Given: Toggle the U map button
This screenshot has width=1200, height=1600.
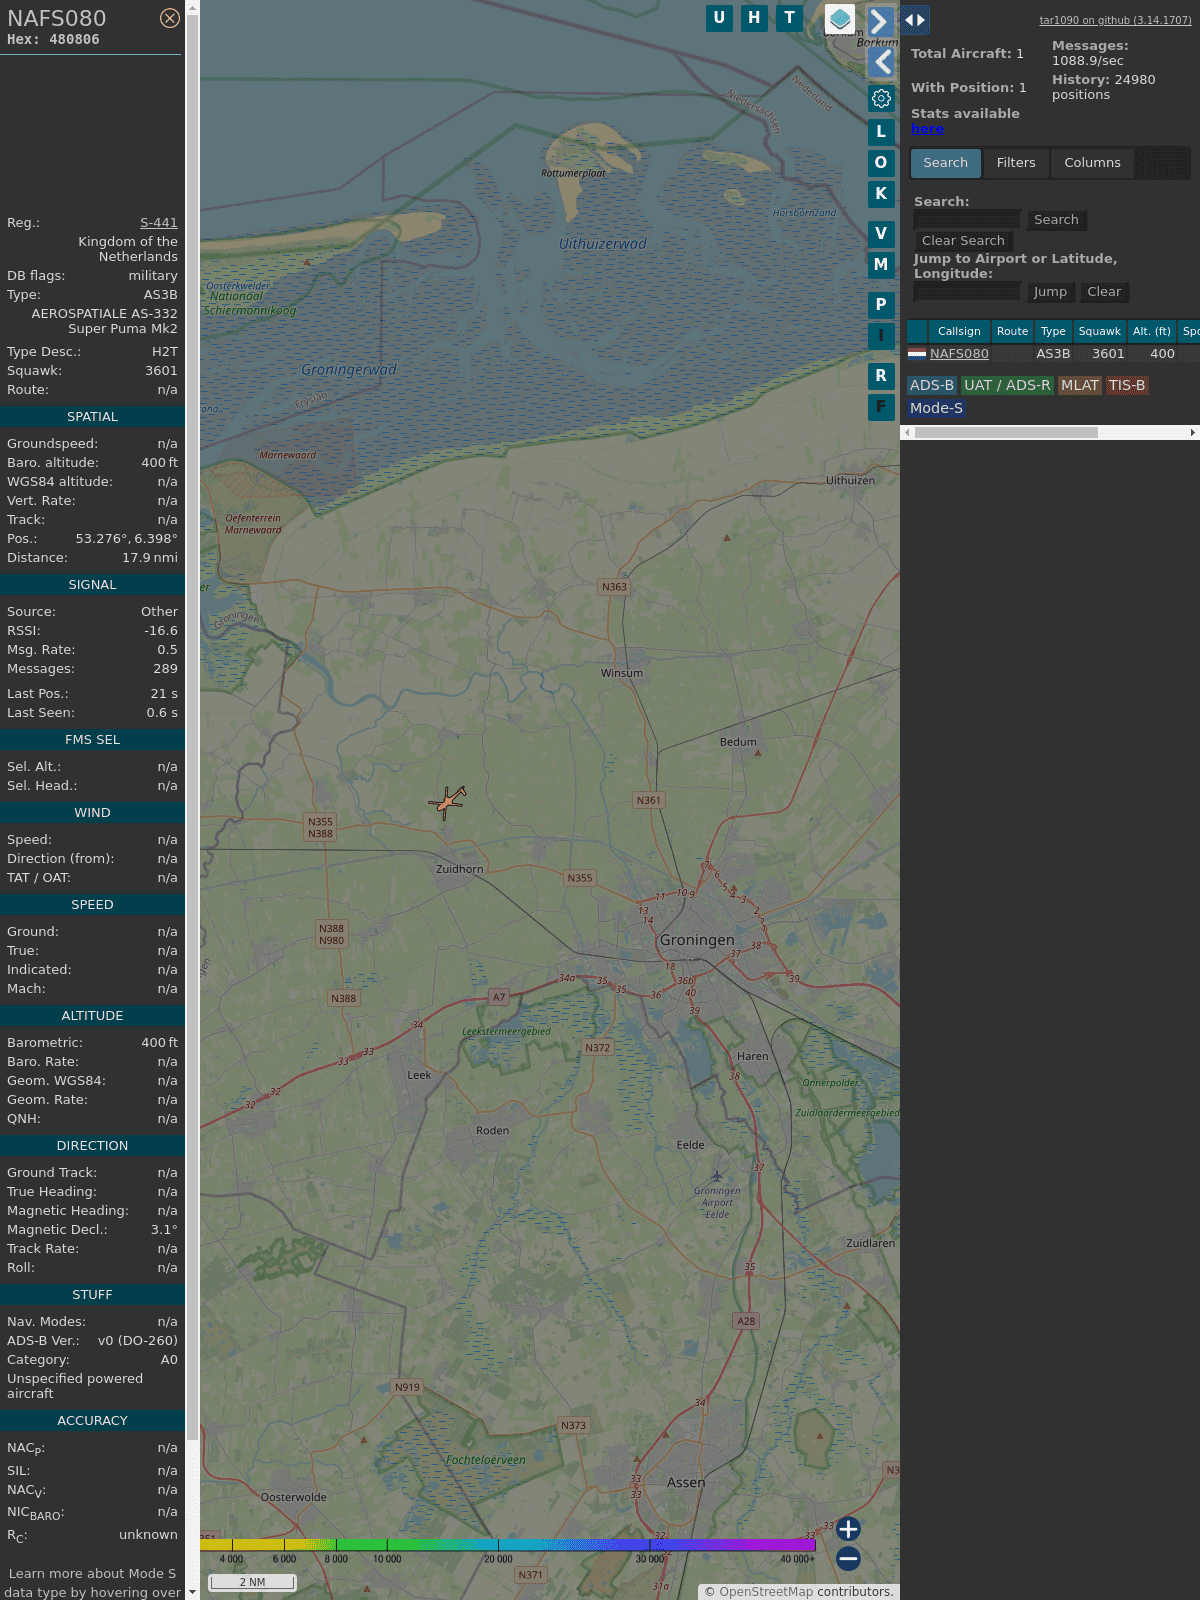Looking at the screenshot, I should tap(719, 18).
